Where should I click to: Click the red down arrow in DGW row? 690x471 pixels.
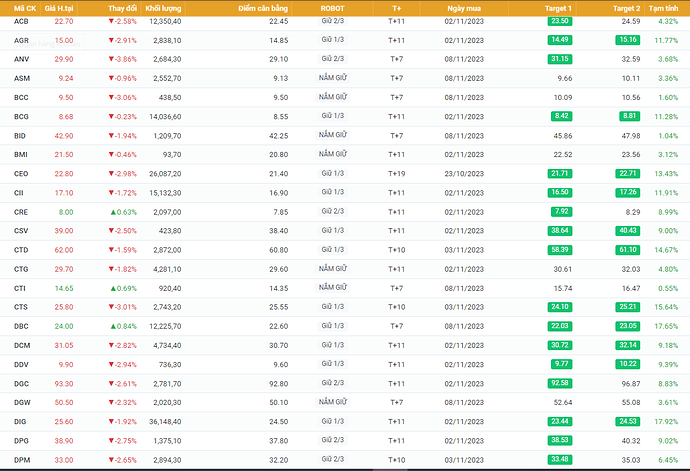(x=111, y=402)
